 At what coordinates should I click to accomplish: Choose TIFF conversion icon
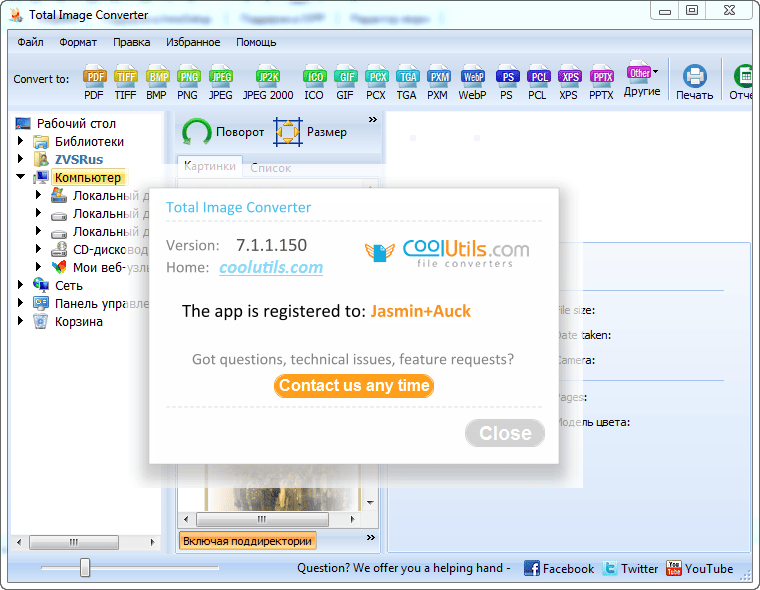click(x=125, y=81)
